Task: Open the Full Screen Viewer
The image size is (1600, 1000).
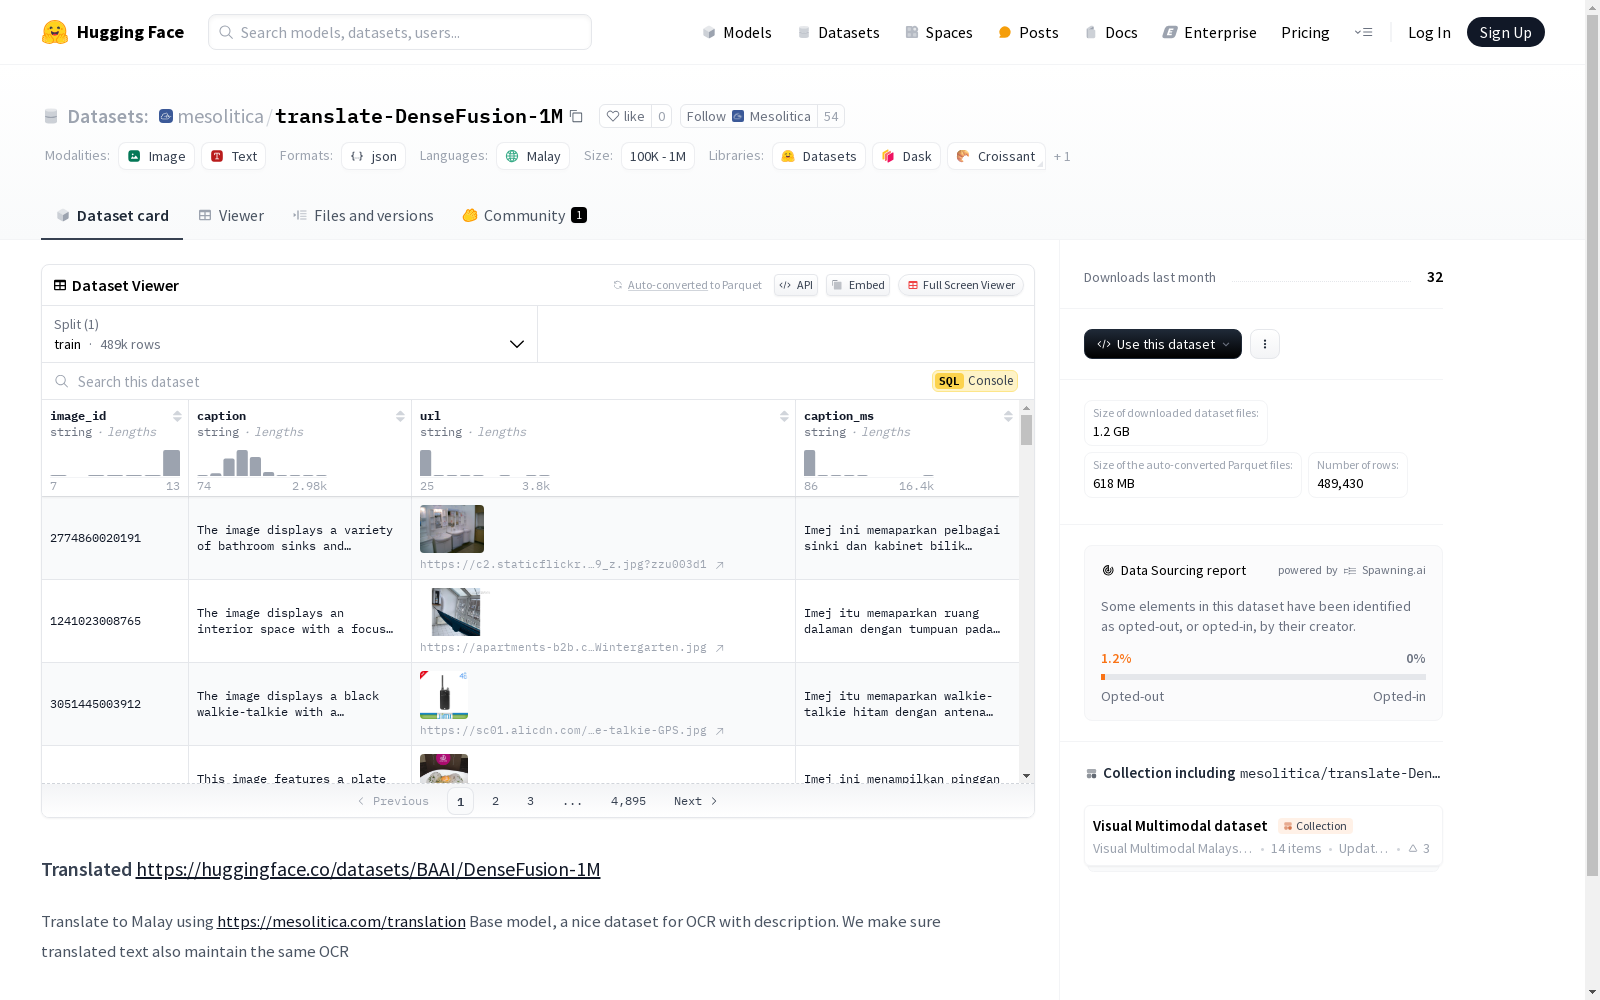Action: click(x=961, y=285)
